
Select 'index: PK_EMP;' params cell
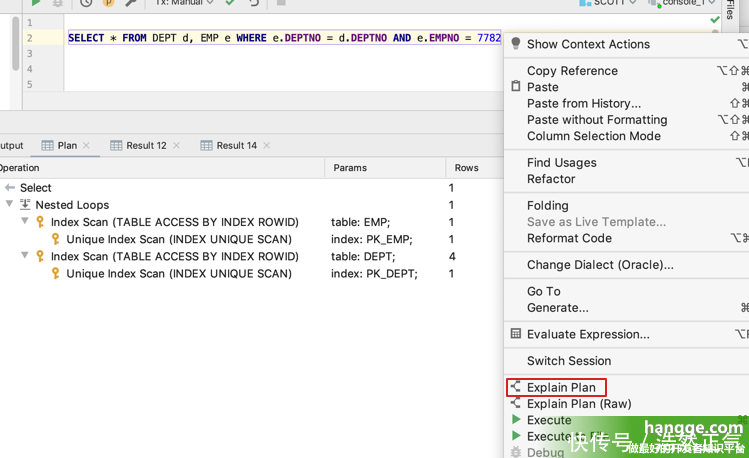[372, 239]
